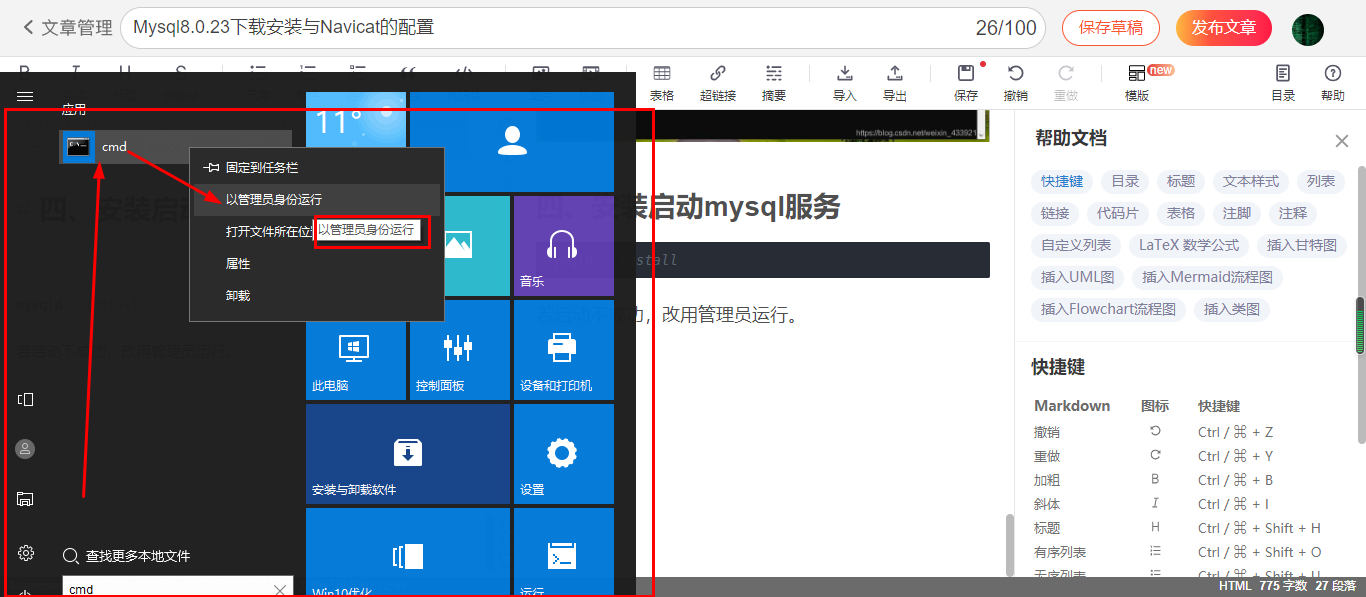Click the user account icon in start sidebar
The height and width of the screenshot is (597, 1366).
[26, 449]
